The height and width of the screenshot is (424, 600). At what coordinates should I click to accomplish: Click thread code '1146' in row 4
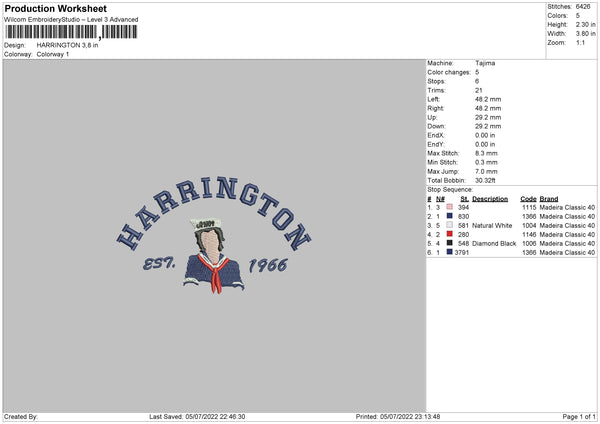[529, 235]
